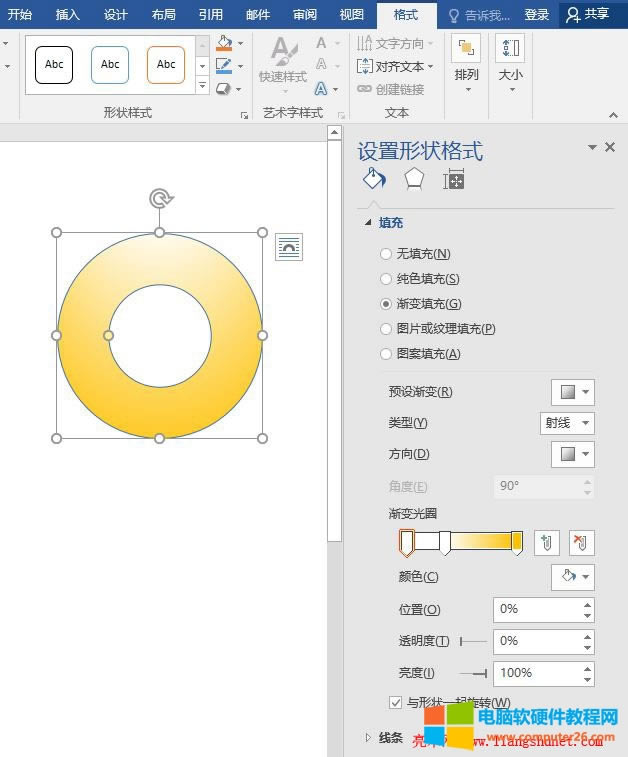
Task: Click the shape fill paint bucket icon
Action: 223,44
